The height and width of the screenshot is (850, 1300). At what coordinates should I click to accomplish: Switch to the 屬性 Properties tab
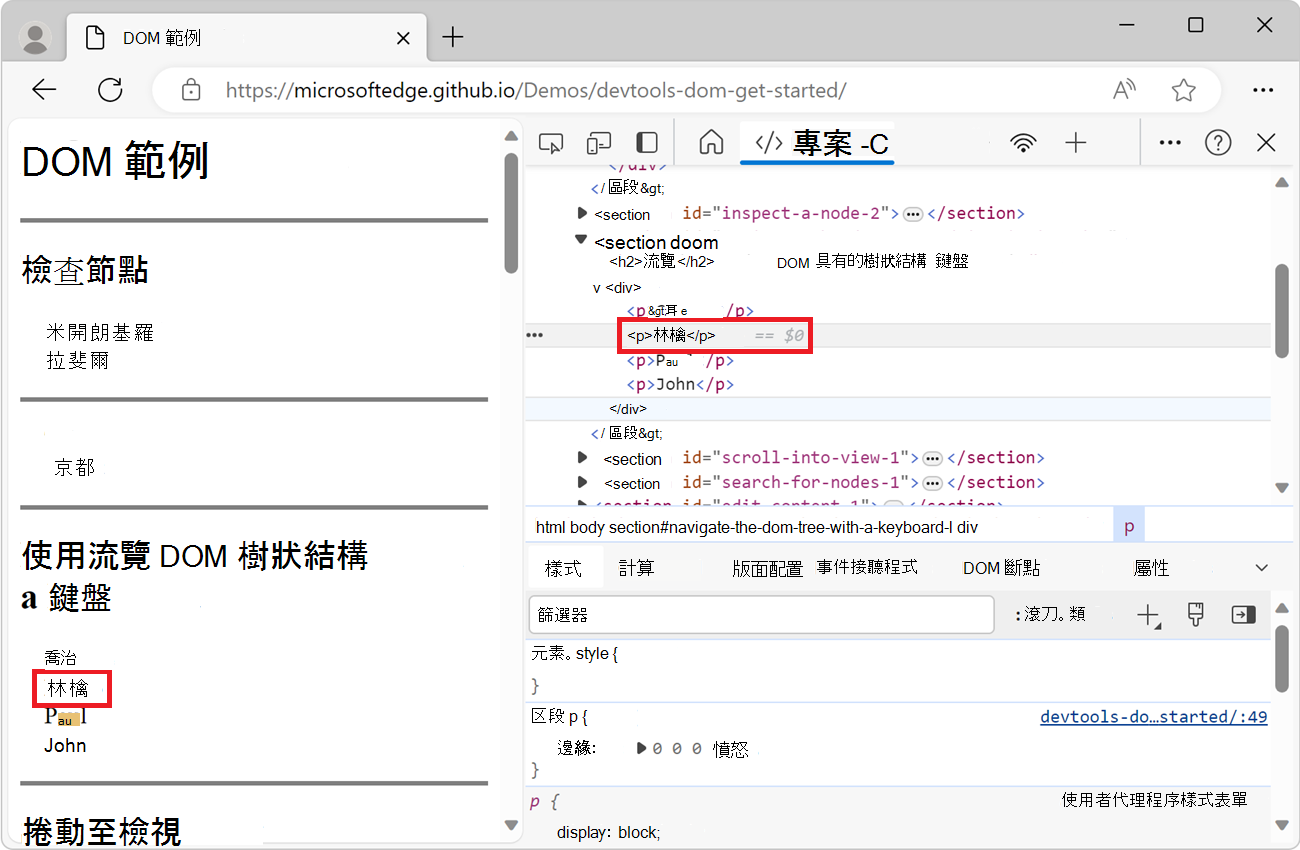tap(1151, 568)
